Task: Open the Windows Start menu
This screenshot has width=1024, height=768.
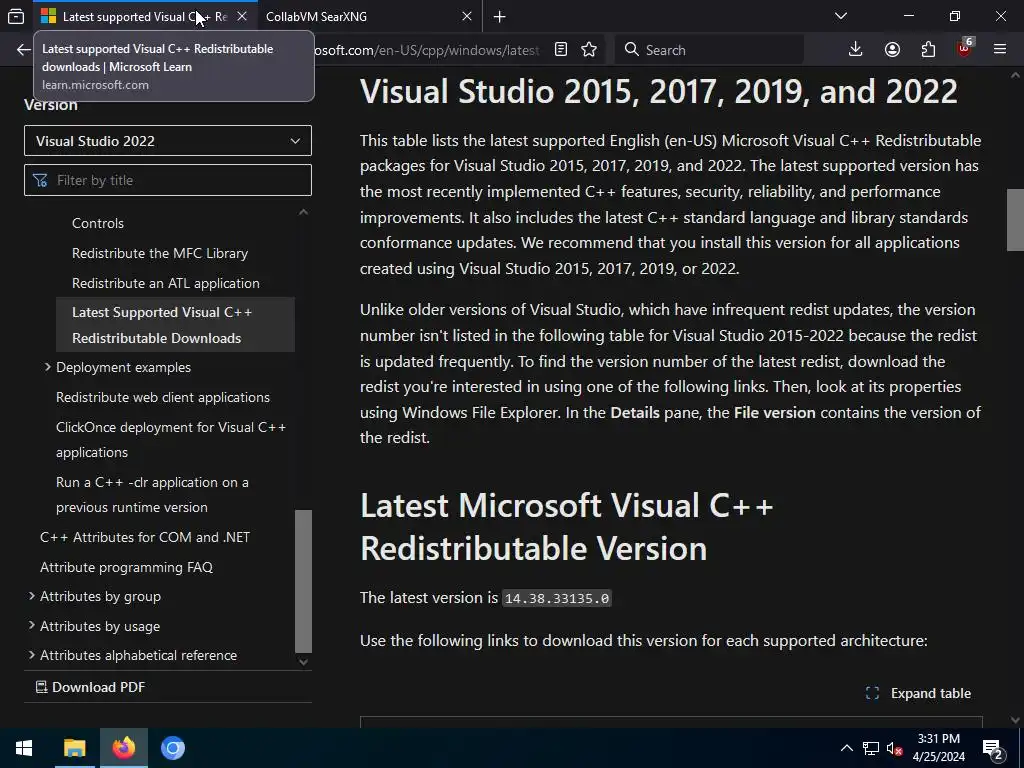Action: (x=24, y=748)
